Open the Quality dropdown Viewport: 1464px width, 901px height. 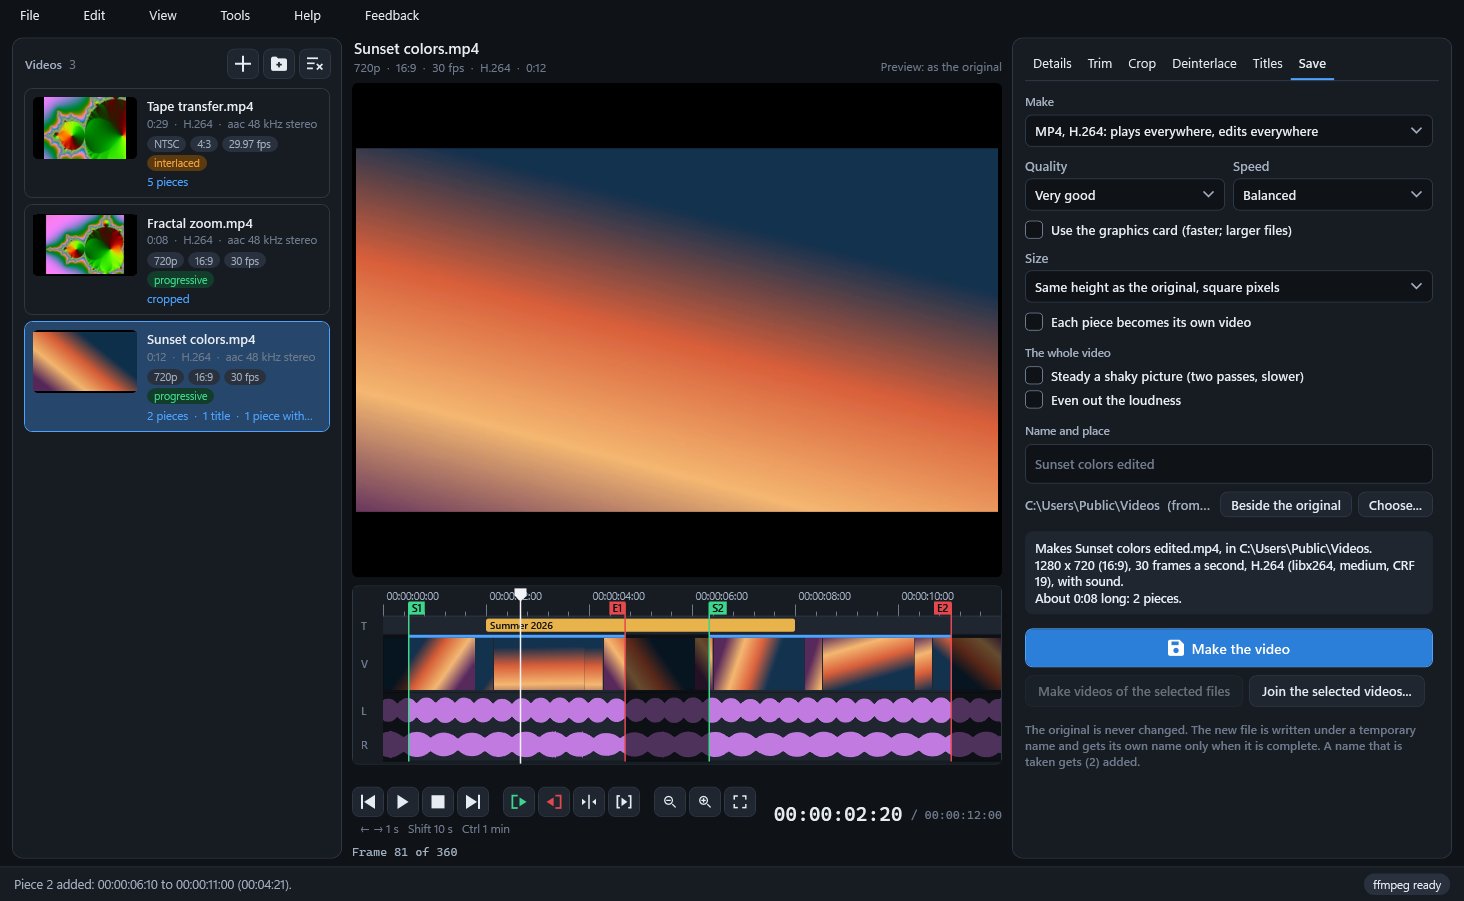pos(1124,195)
